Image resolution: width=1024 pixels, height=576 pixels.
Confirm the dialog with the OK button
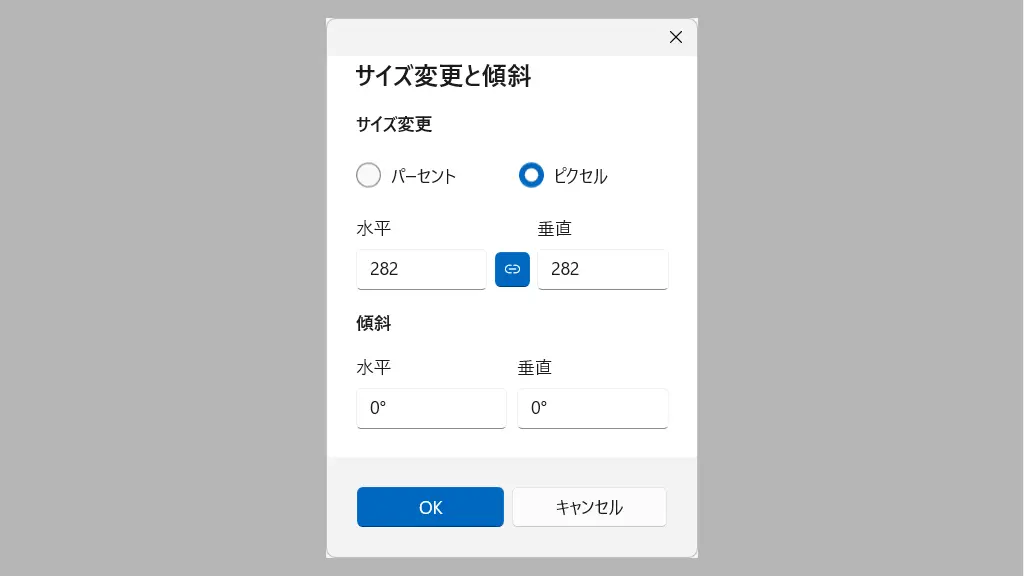click(430, 507)
